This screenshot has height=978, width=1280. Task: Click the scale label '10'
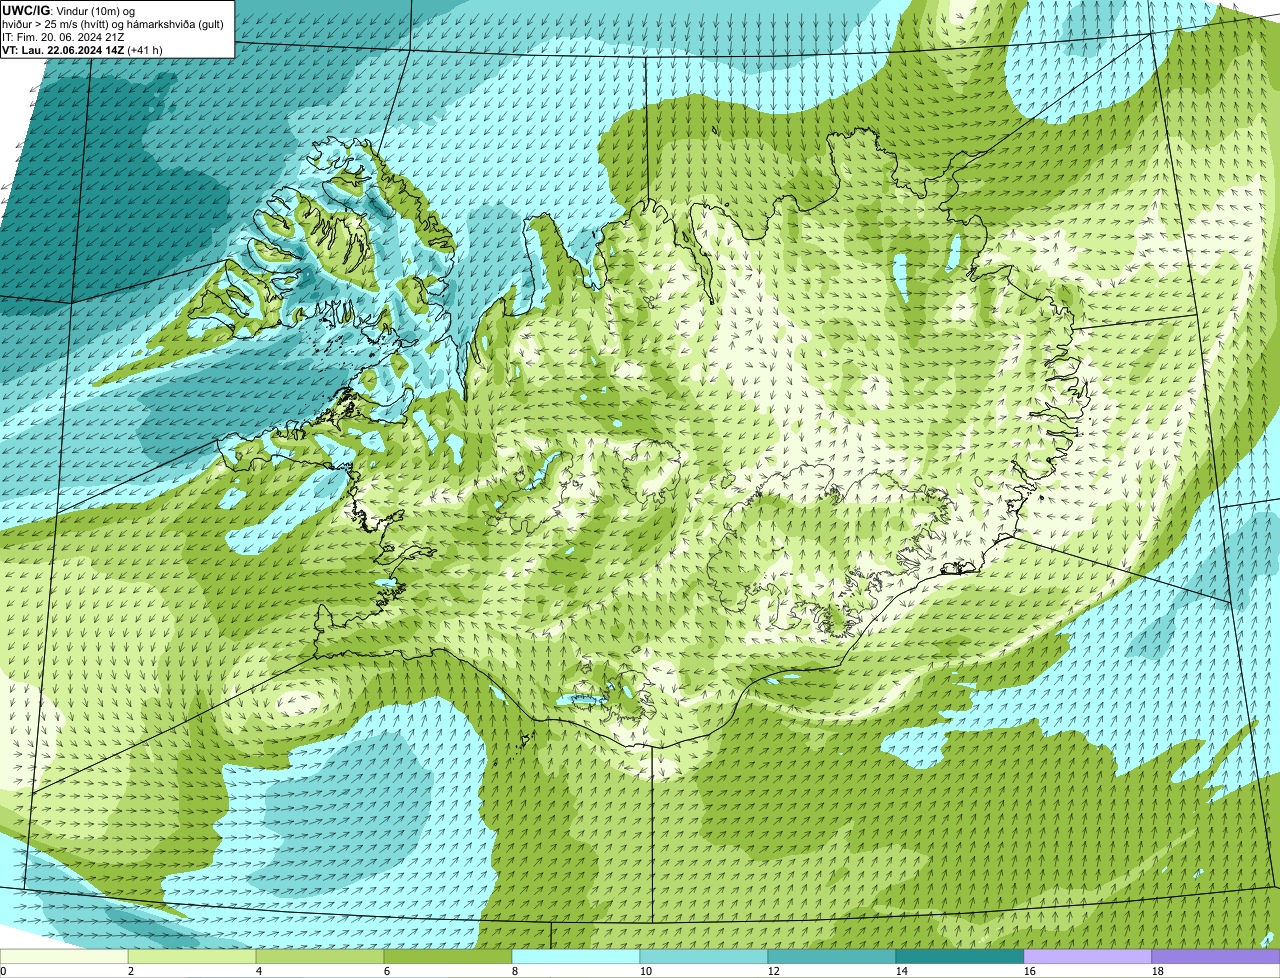646,971
